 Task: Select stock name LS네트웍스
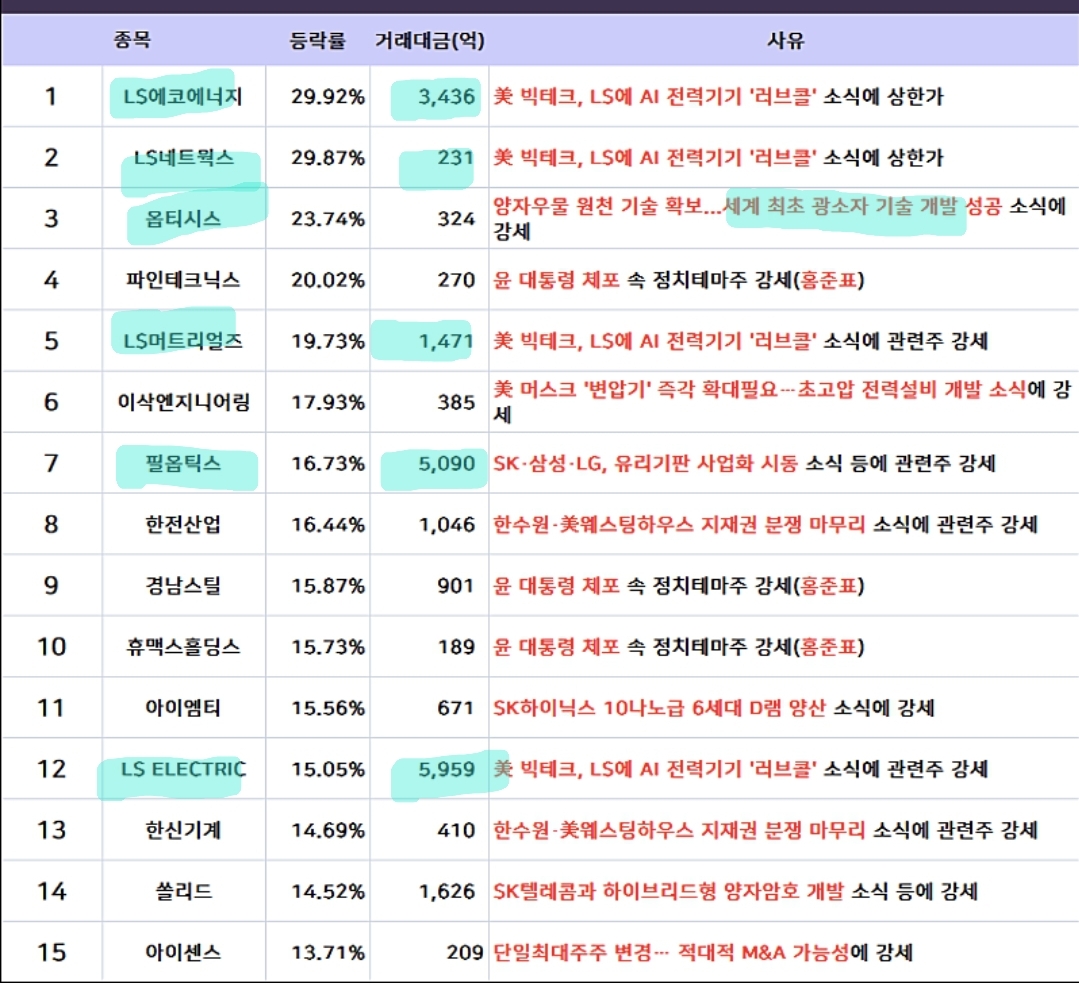click(183, 158)
